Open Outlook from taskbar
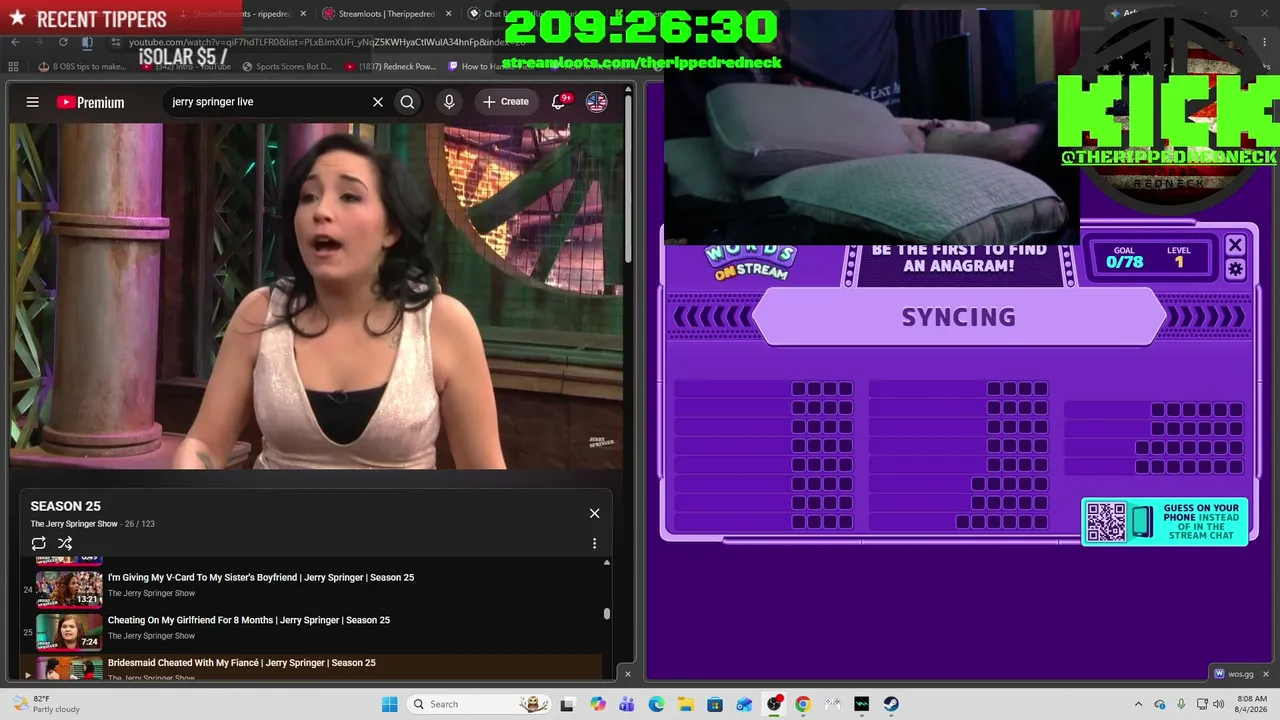The image size is (1280, 720). point(744,704)
